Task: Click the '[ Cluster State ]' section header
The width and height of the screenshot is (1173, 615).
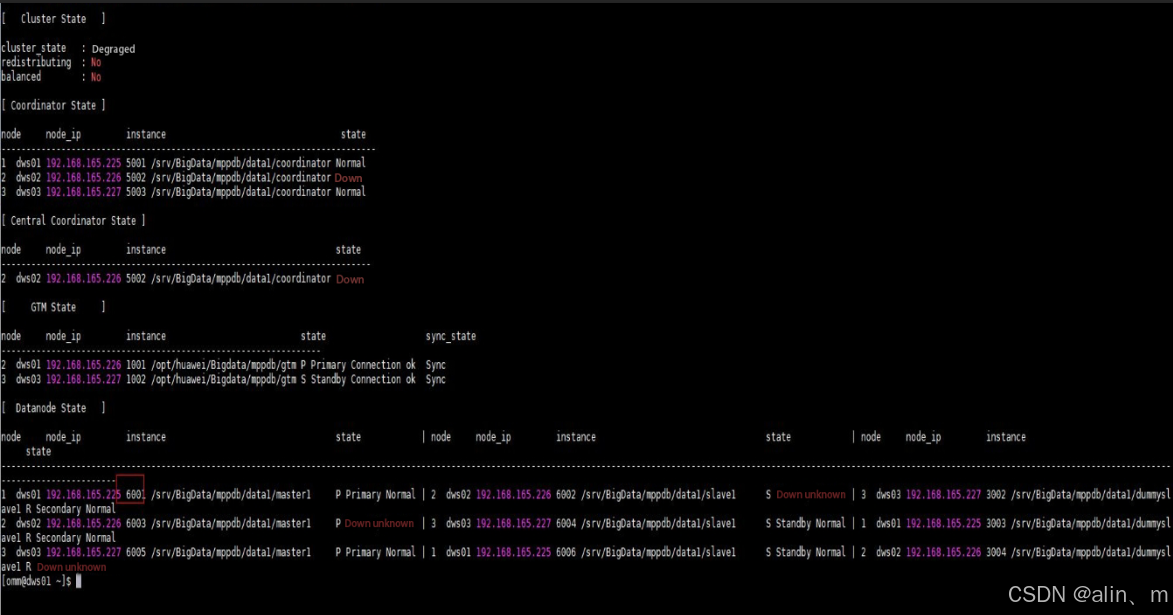Action: (53, 19)
